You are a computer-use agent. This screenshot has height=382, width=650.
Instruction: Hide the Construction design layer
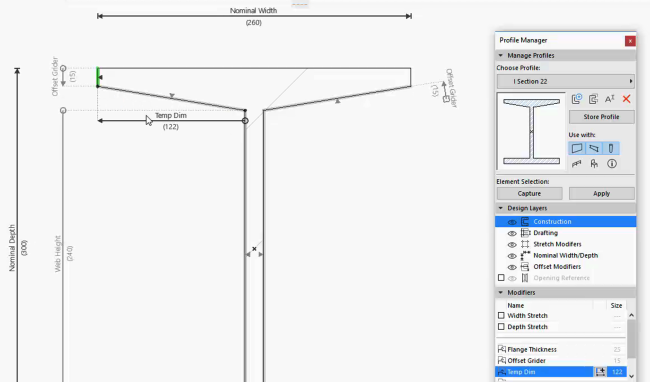pyautogui.click(x=512, y=222)
